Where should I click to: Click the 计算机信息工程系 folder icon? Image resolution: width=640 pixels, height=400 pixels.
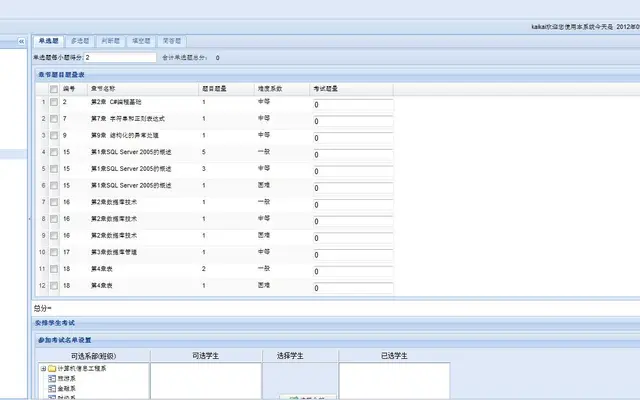[x=52, y=369]
